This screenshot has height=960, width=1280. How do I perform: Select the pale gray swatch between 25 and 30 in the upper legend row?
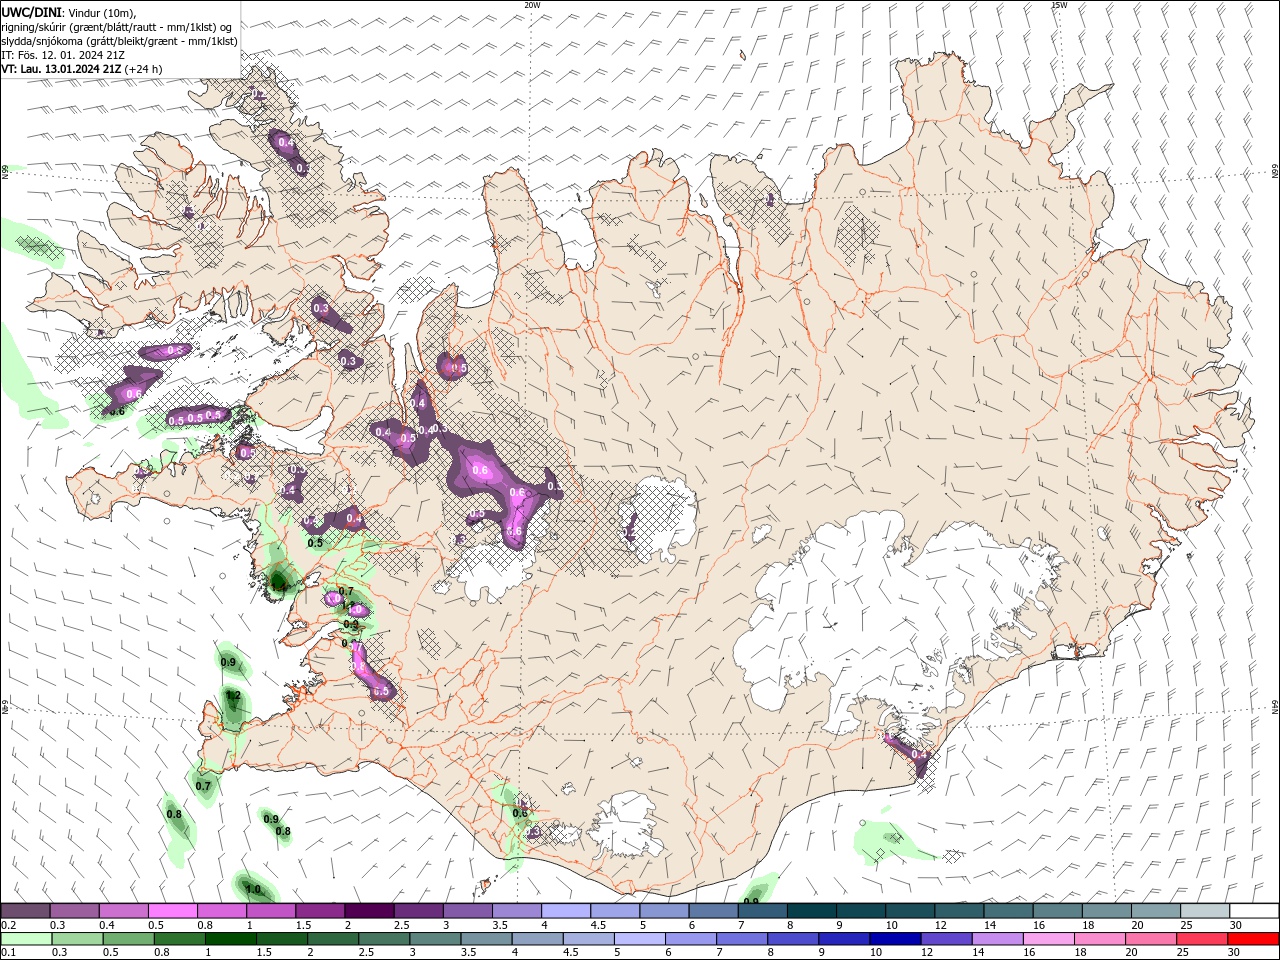pyautogui.click(x=1205, y=911)
